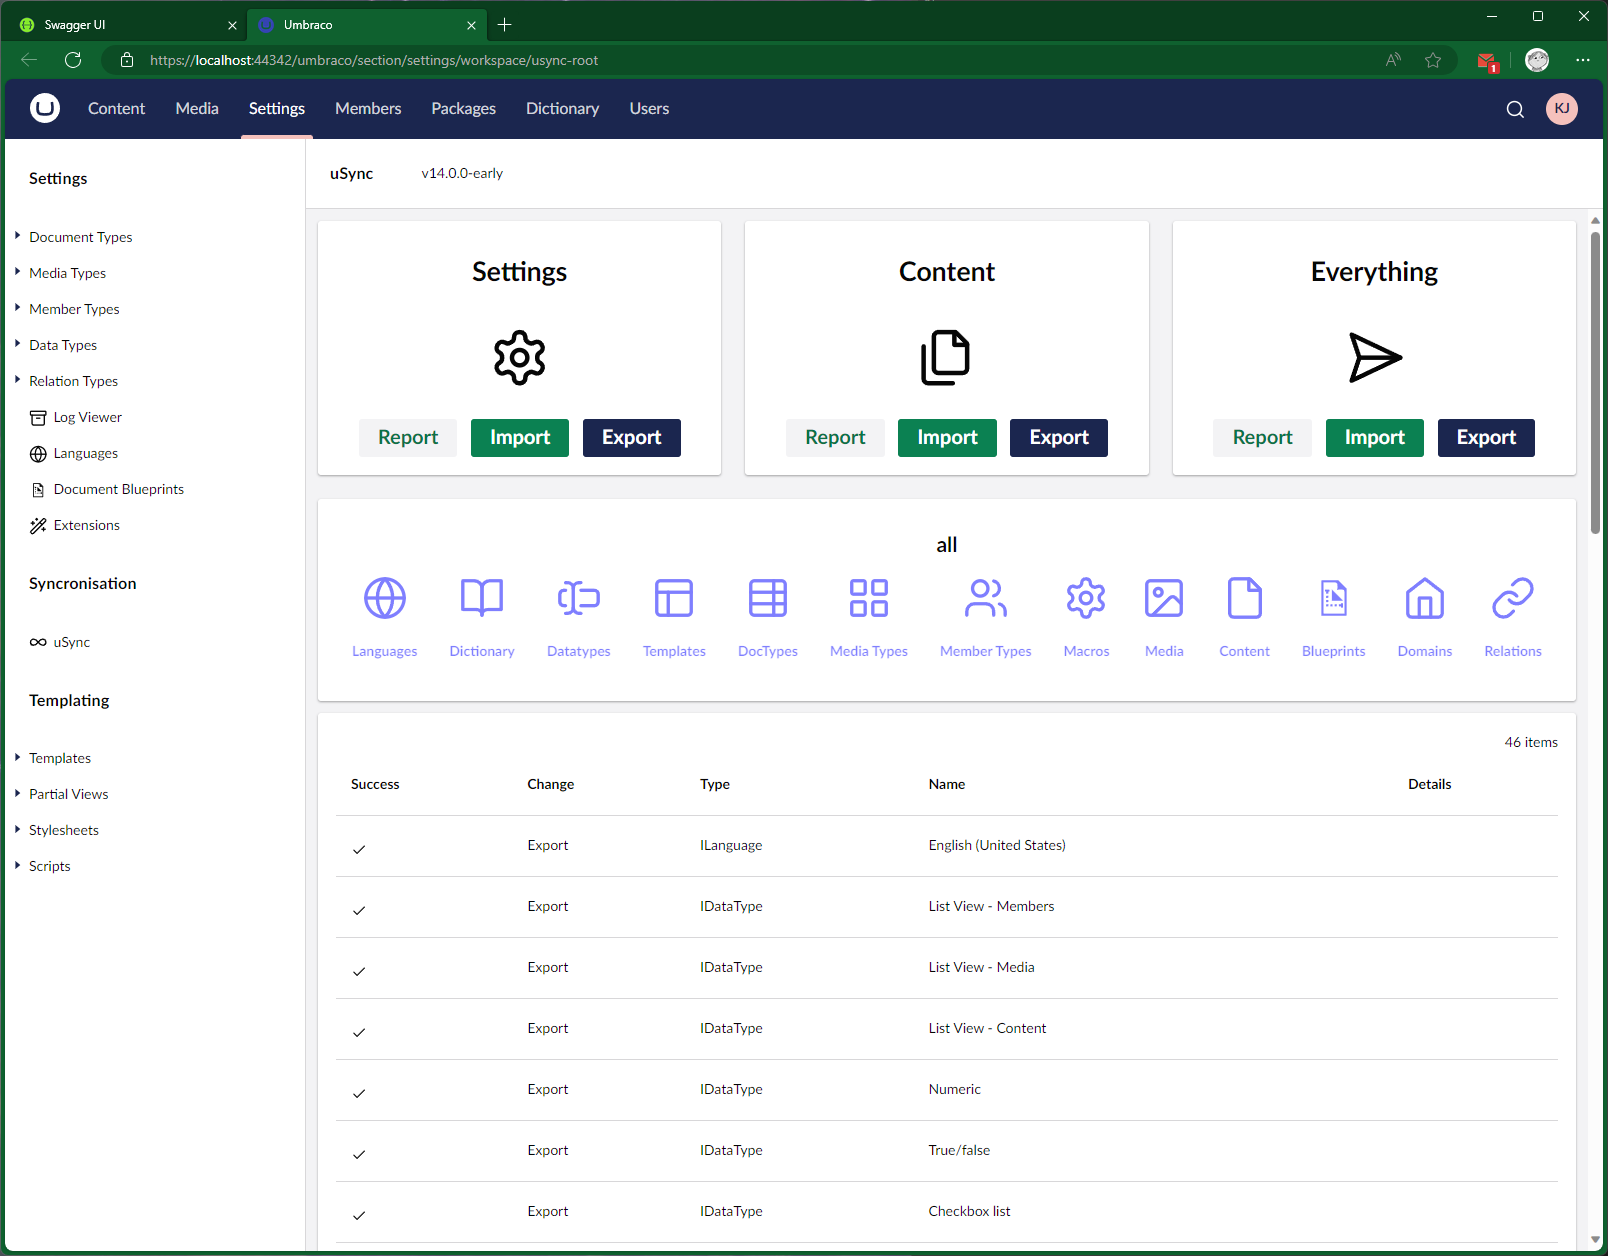Click the scrollbar down arrow
Image resolution: width=1608 pixels, height=1256 pixels.
point(1595,1240)
